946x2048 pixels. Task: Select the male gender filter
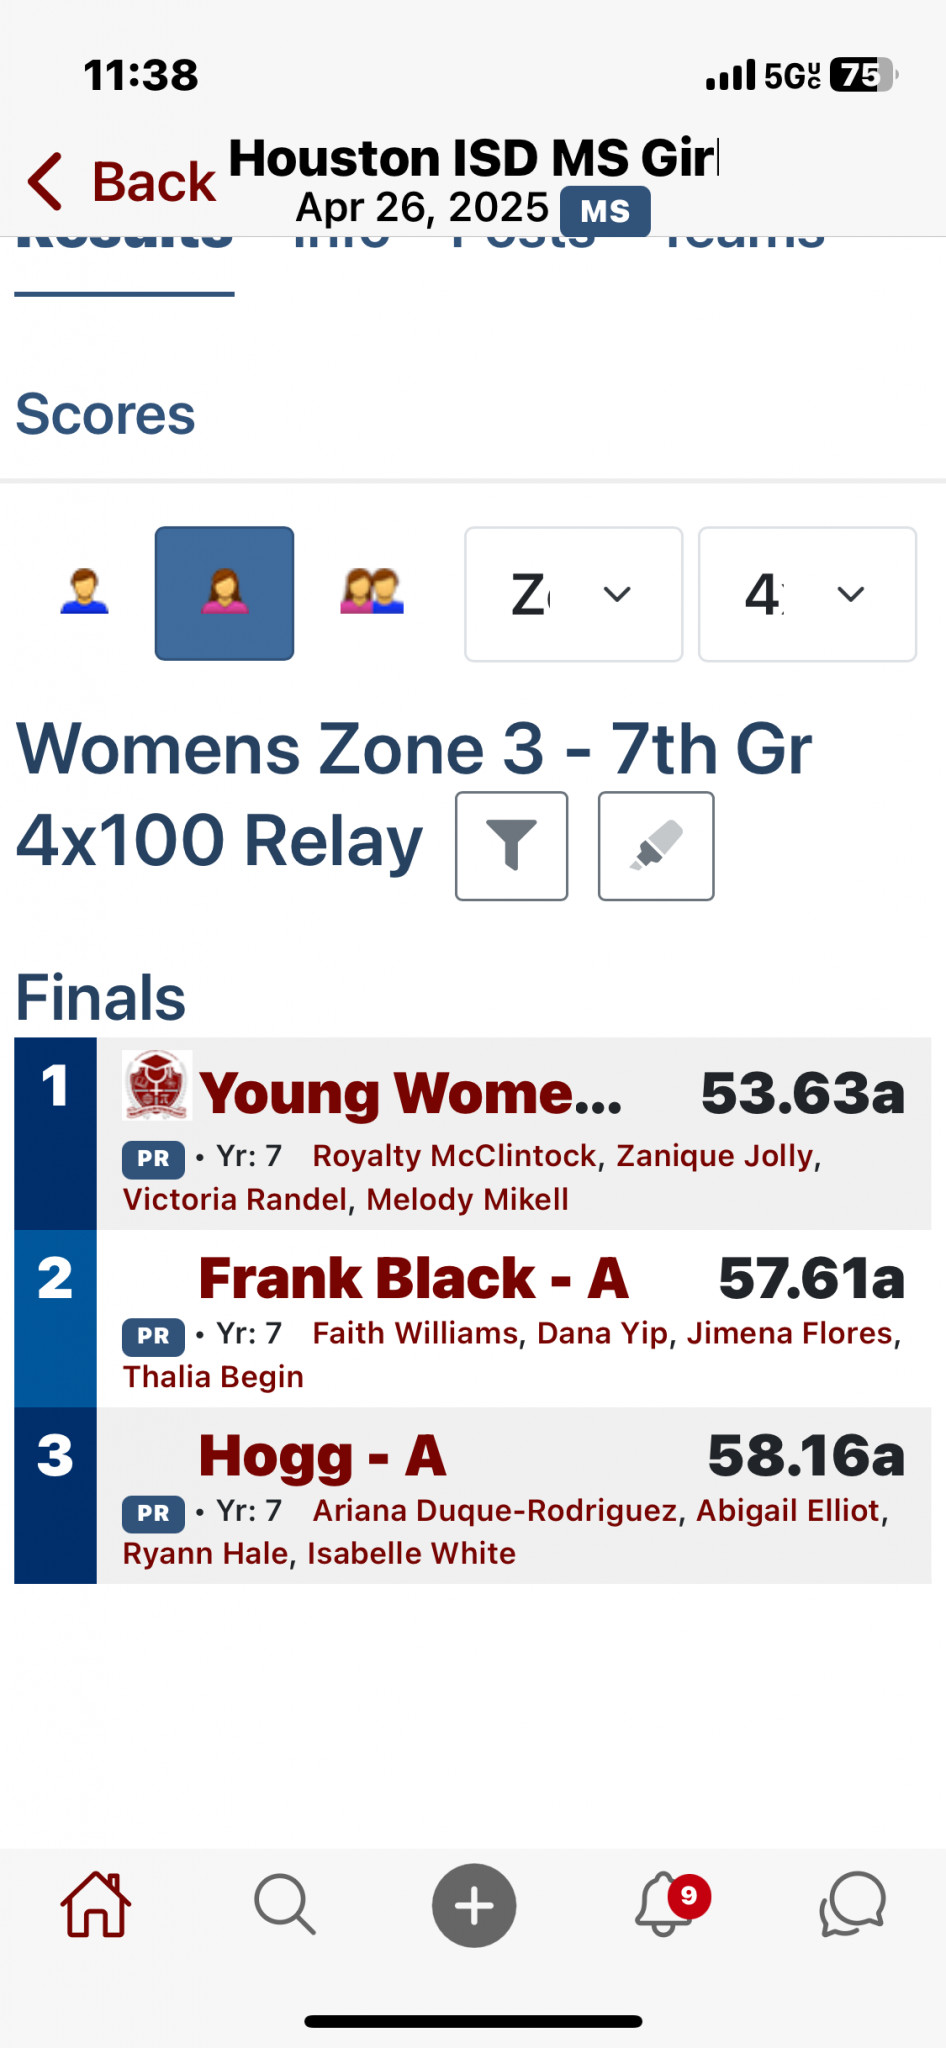[84, 592]
